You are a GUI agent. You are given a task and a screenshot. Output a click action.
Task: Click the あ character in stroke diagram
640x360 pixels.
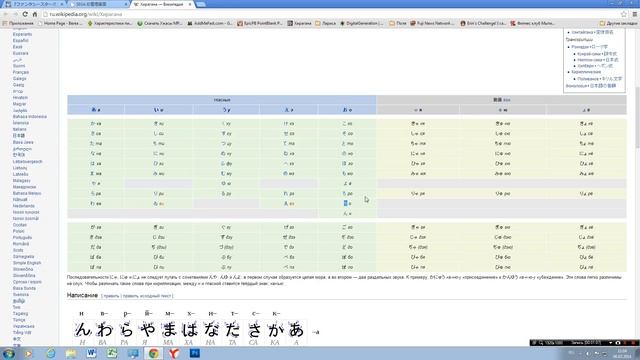(296, 330)
